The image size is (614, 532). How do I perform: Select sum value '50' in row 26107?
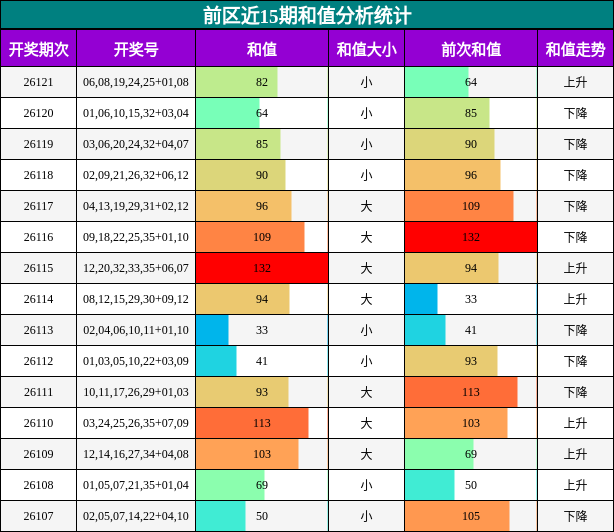click(x=262, y=516)
